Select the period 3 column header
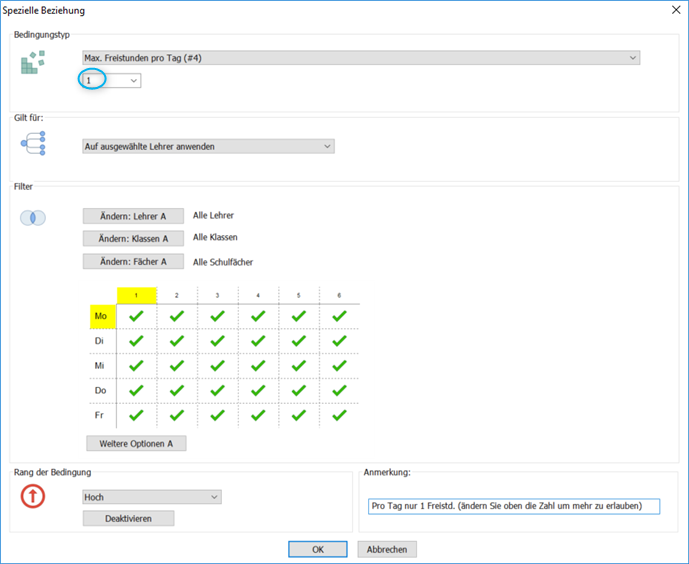The width and height of the screenshot is (689, 564). click(218, 295)
